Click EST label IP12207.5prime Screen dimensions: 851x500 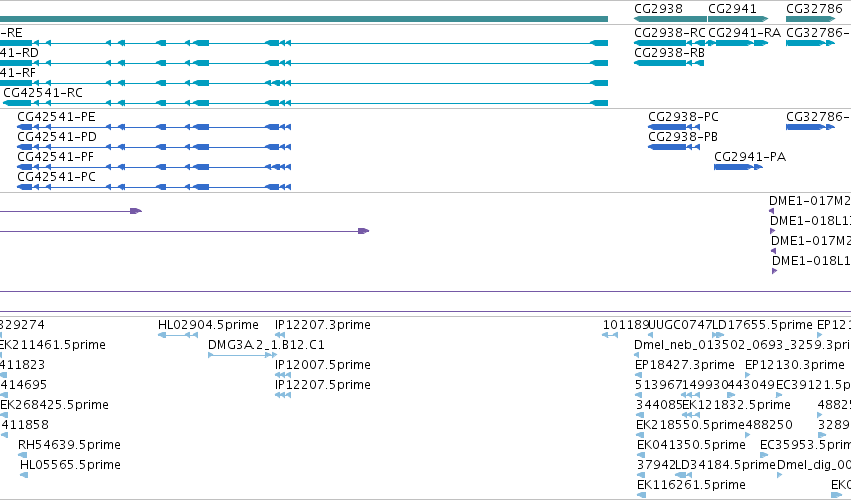(323, 385)
